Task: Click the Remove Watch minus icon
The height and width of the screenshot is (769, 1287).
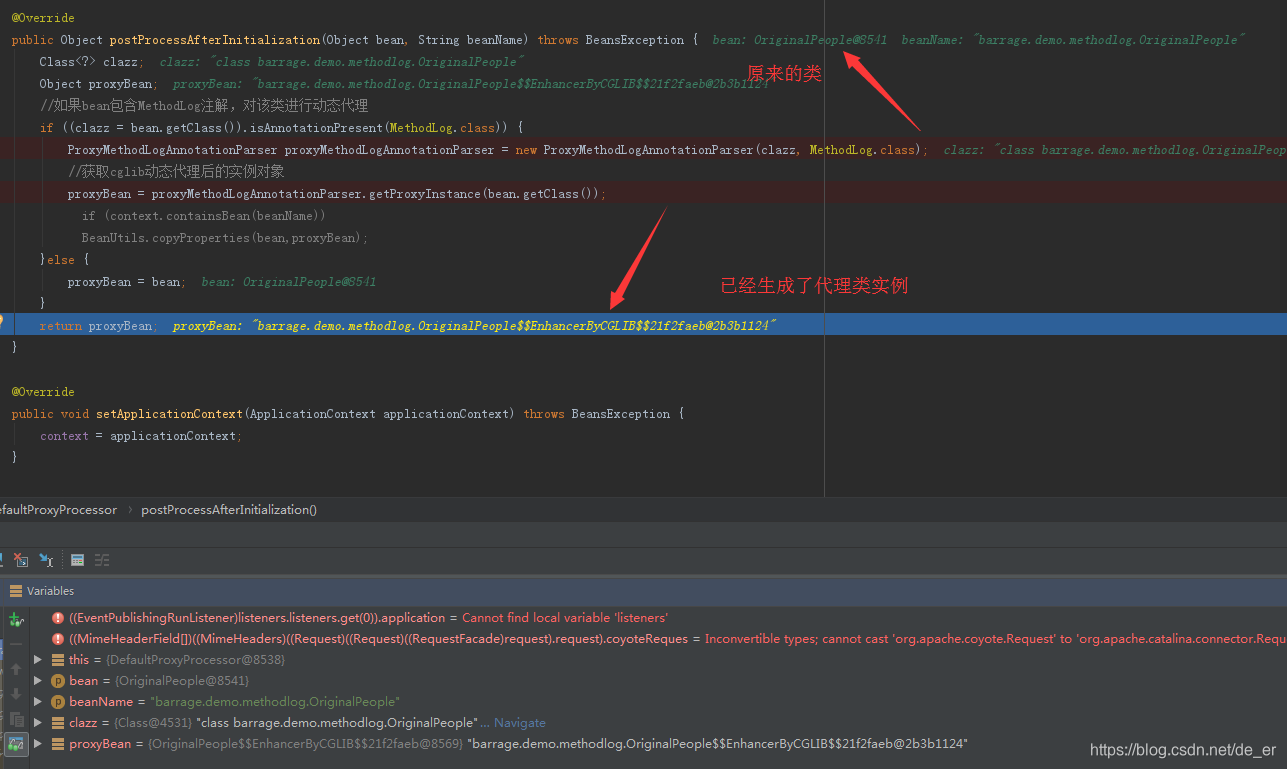Action: [x=16, y=644]
